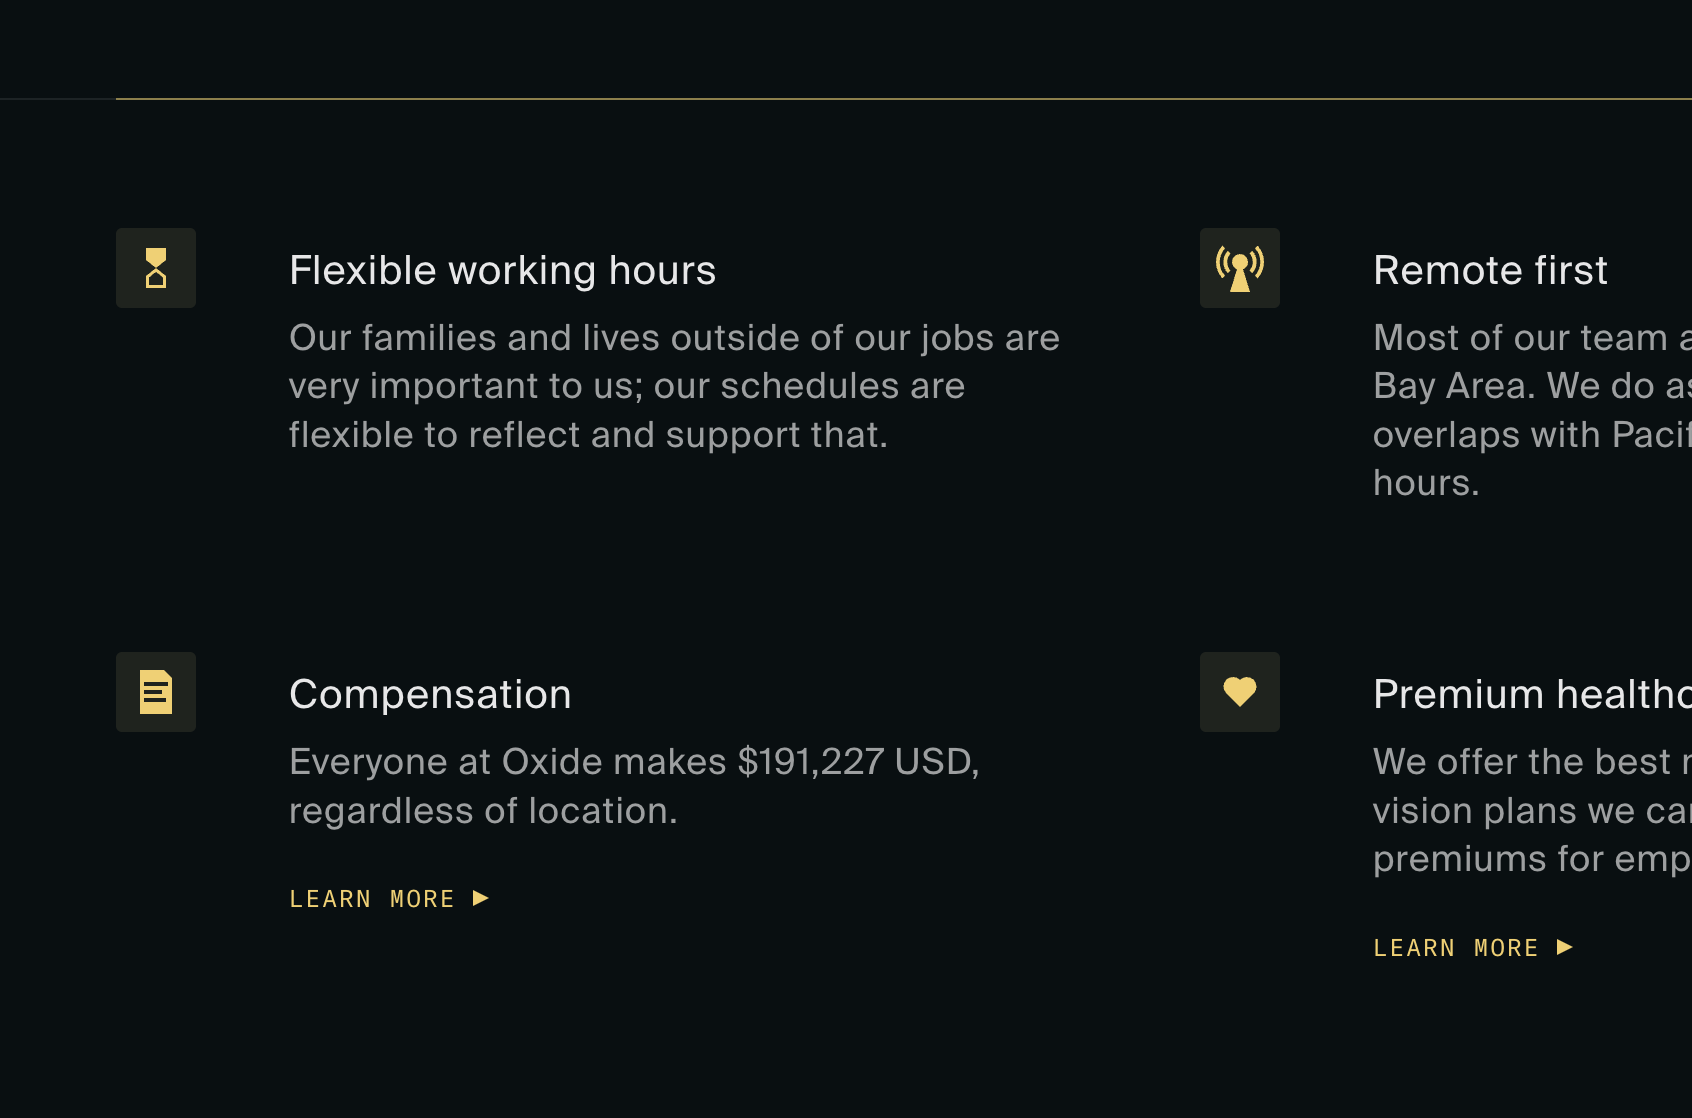Viewport: 1692px width, 1118px height.
Task: Click the gold horizontal divider line
Action: (900, 99)
